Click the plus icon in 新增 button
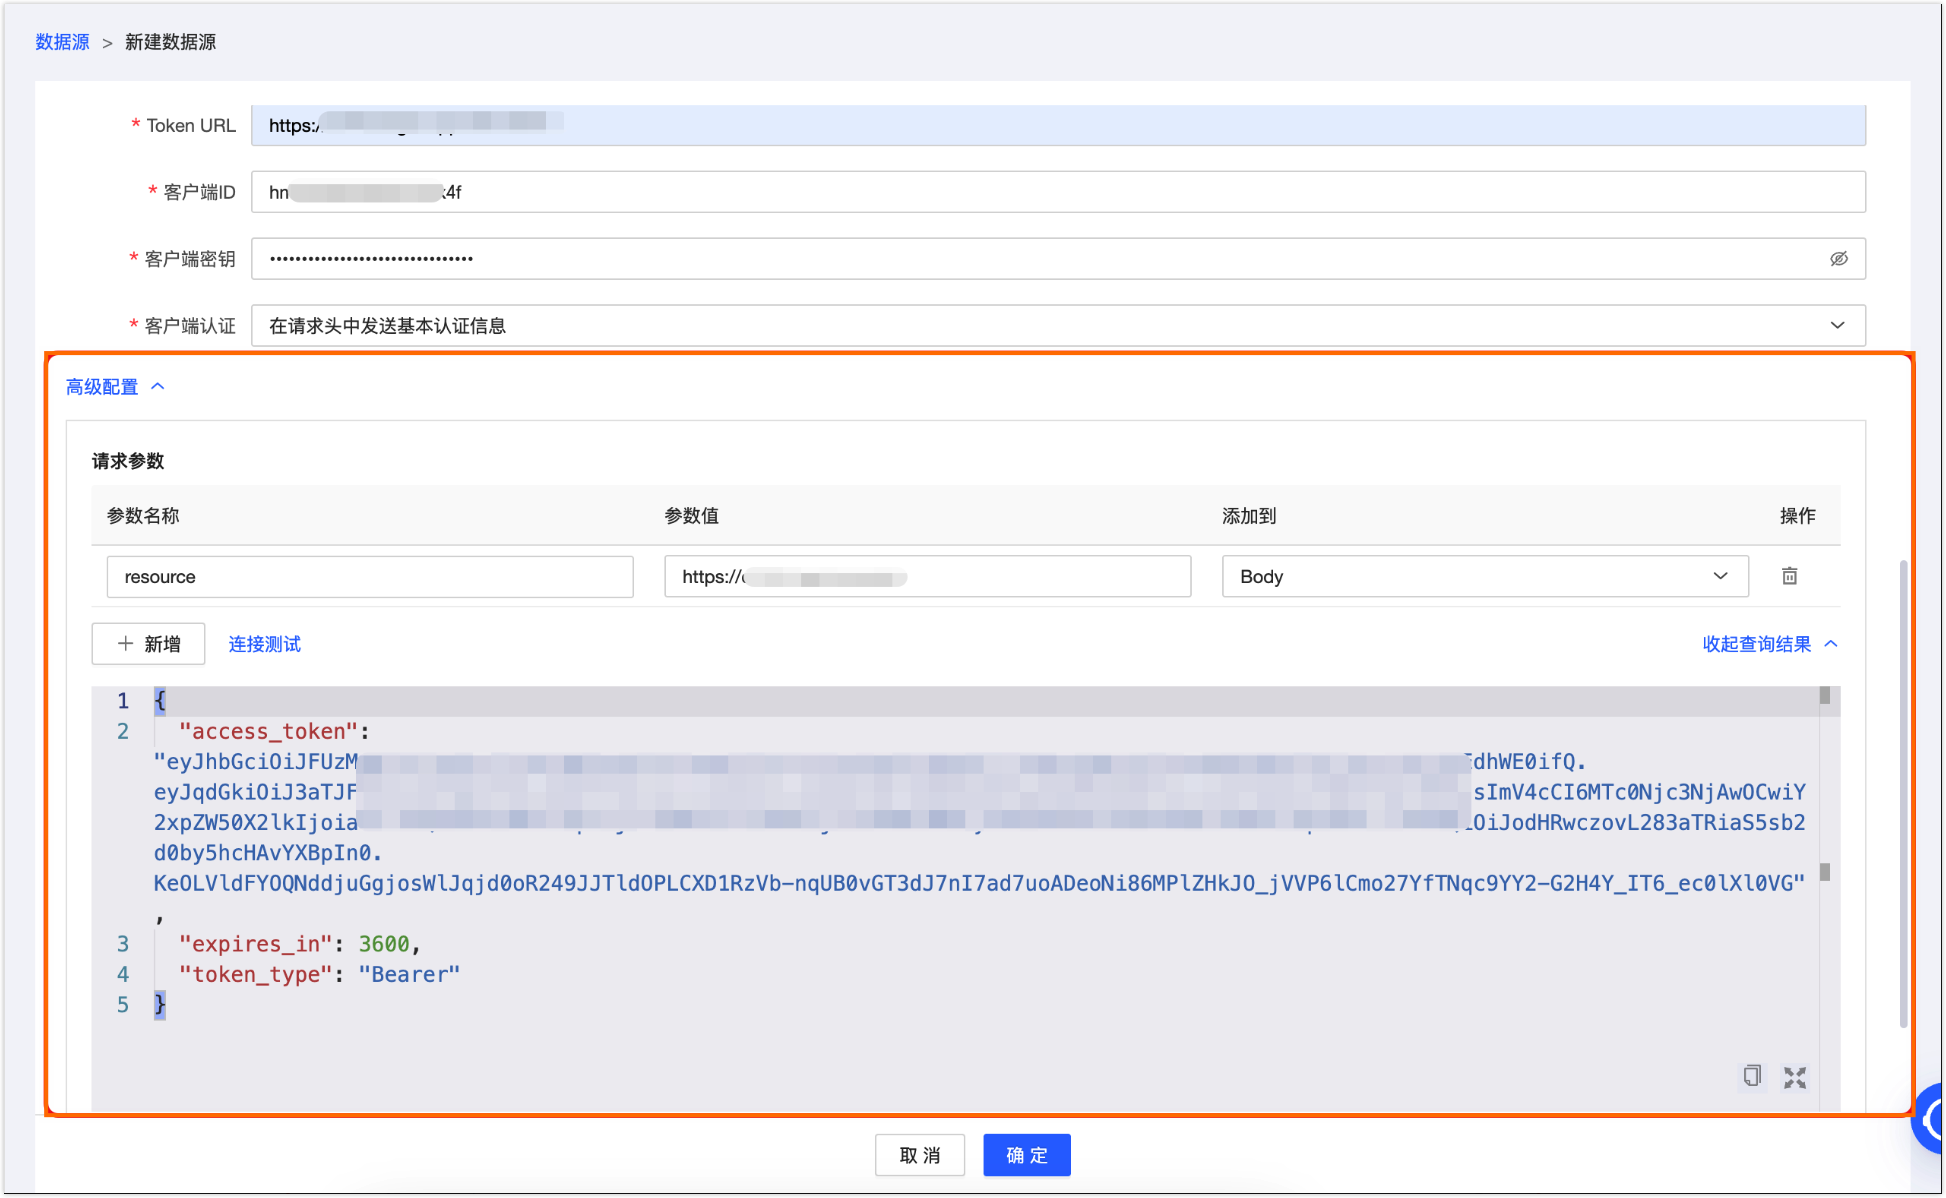Viewport: 1946px width, 1198px height. click(x=126, y=644)
